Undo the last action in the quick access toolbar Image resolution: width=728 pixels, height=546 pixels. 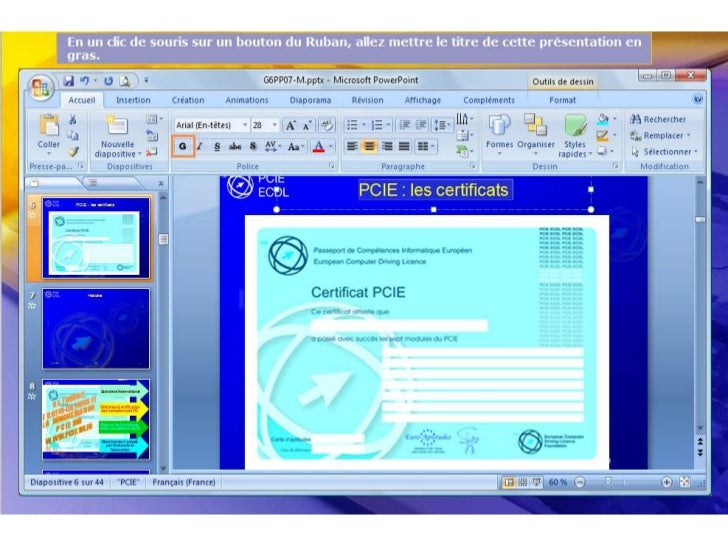(84, 81)
